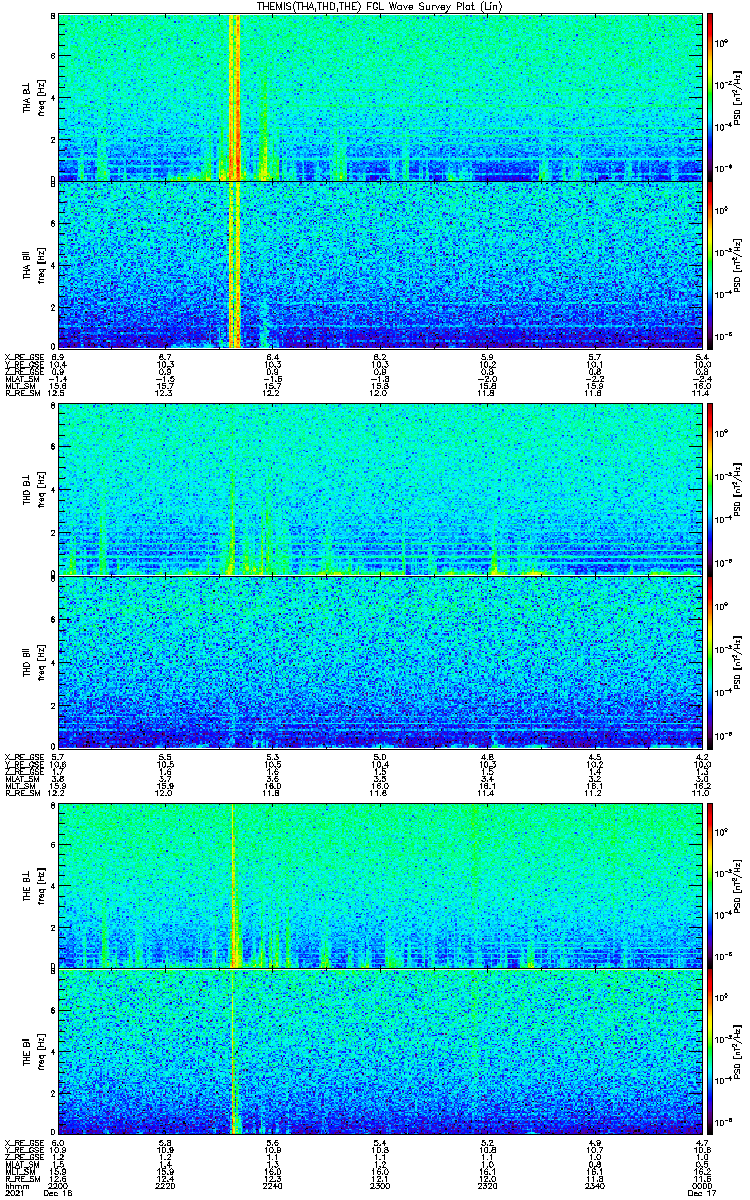Click the THA B-parallel PSD color bar
The width and height of the screenshot is (750, 1200).
coord(711,265)
